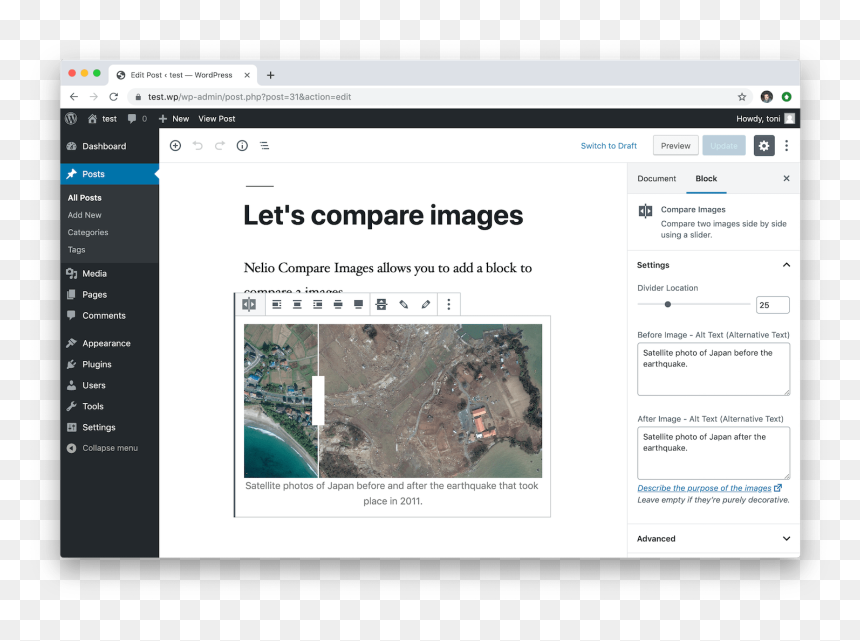Edit the After Image alt text field
The width and height of the screenshot is (860, 641).
[x=714, y=453]
